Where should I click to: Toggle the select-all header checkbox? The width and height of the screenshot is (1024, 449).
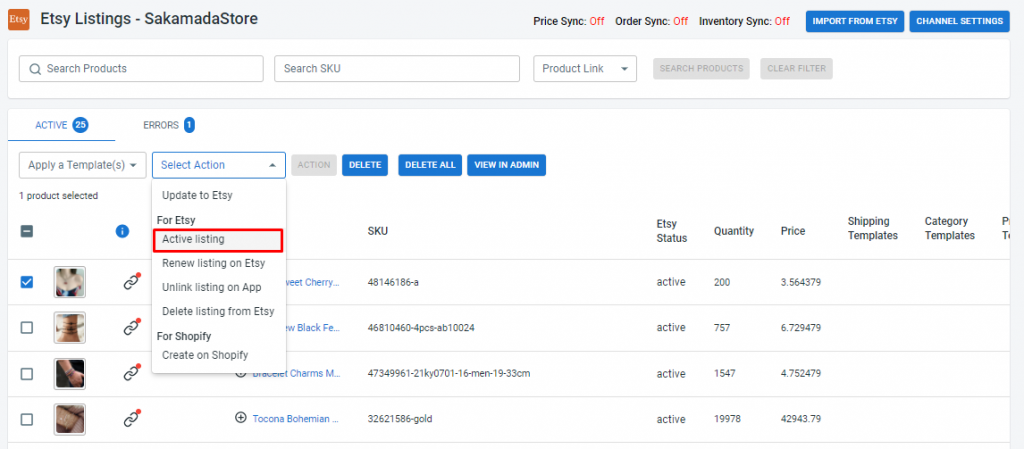tap(27, 231)
